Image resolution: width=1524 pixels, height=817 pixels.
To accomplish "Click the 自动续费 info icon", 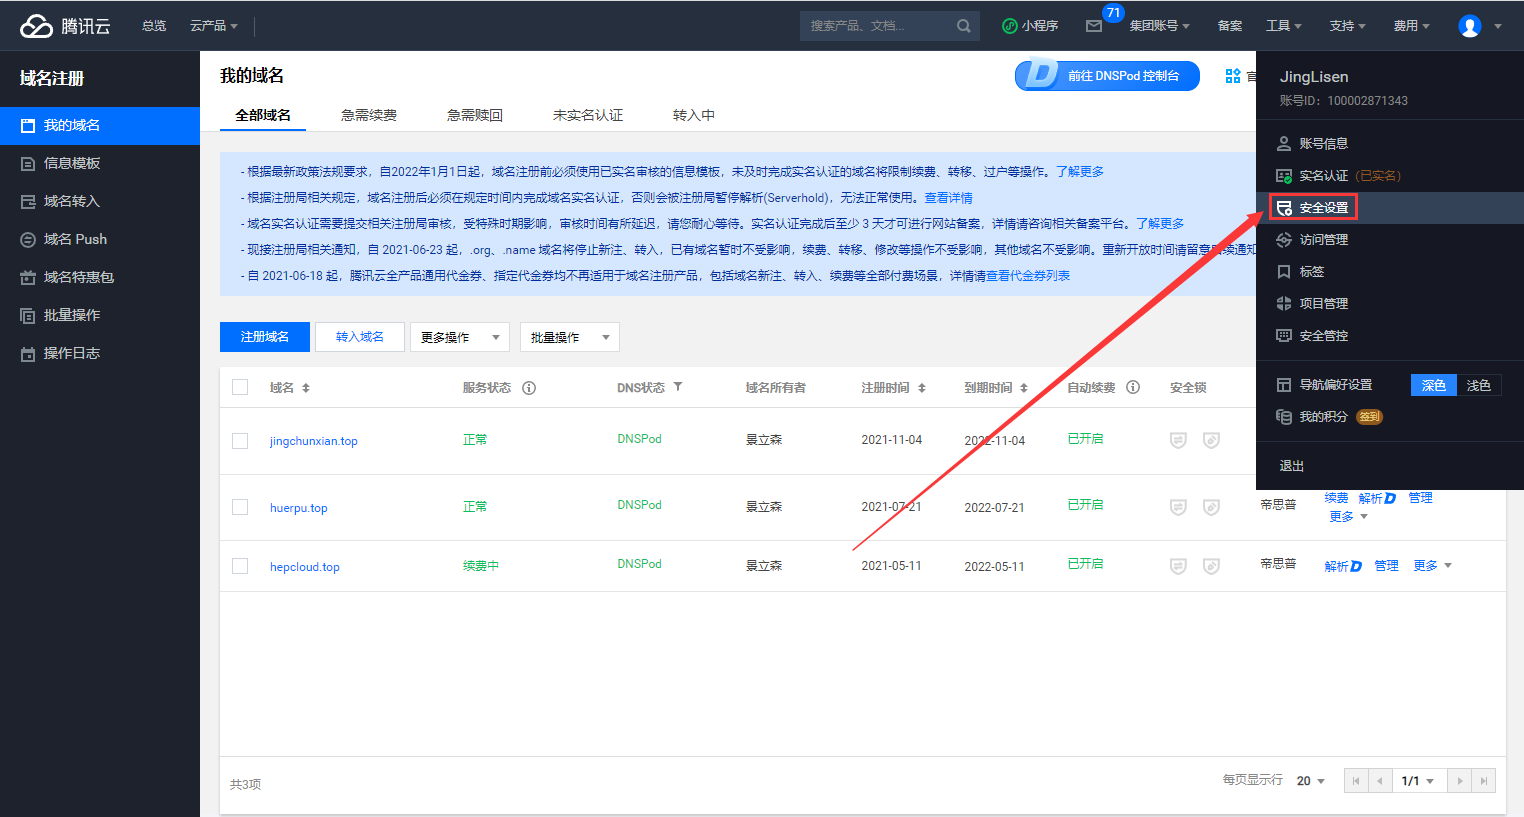I will tap(1133, 388).
